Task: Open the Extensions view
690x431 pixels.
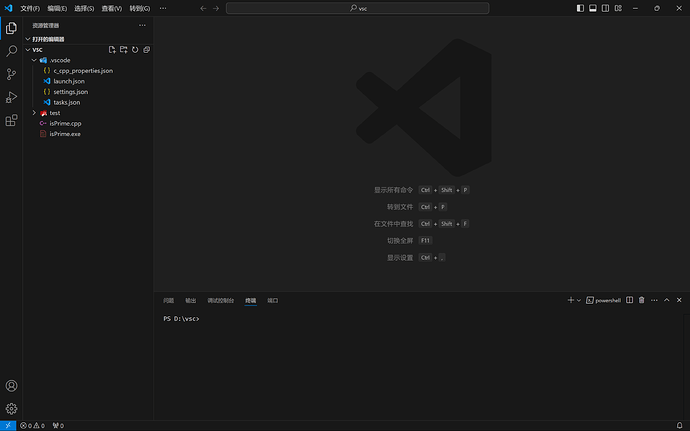Action: pos(11,120)
